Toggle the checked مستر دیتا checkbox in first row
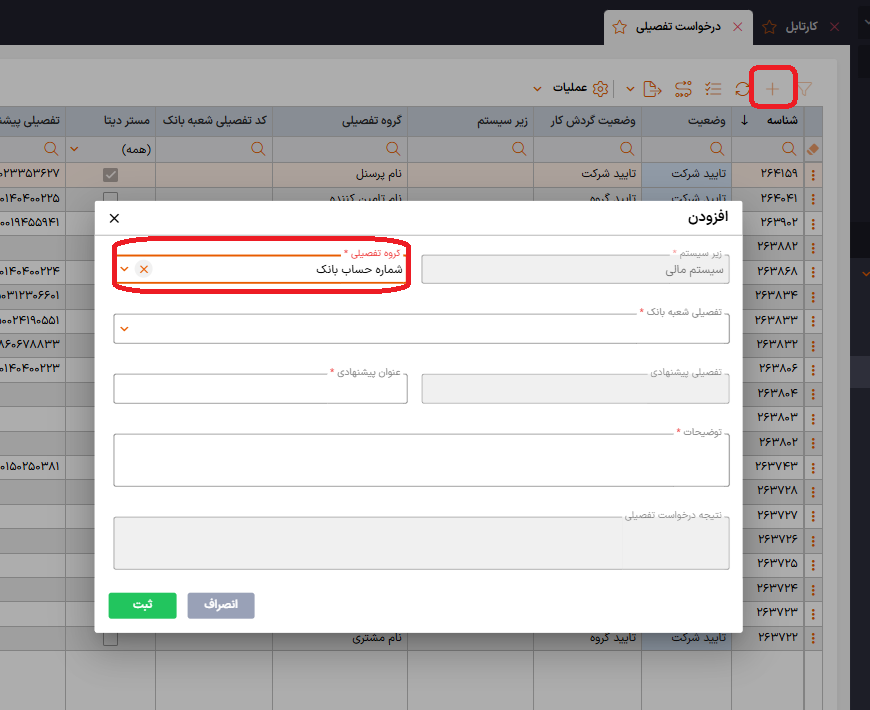Viewport: 870px width, 710px height. 111,175
